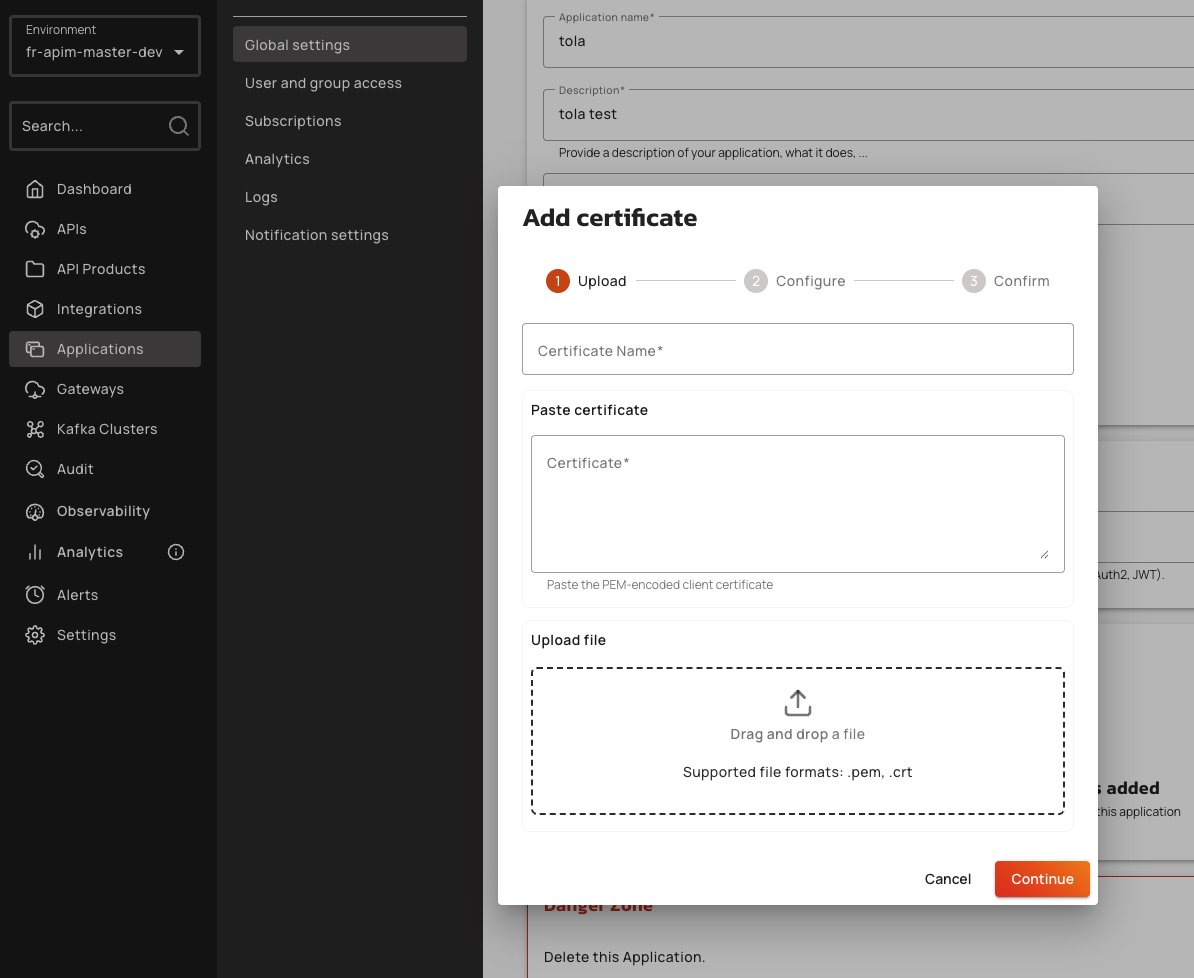Click the search magnifier icon
Screen dimensions: 1194x978
(178, 126)
